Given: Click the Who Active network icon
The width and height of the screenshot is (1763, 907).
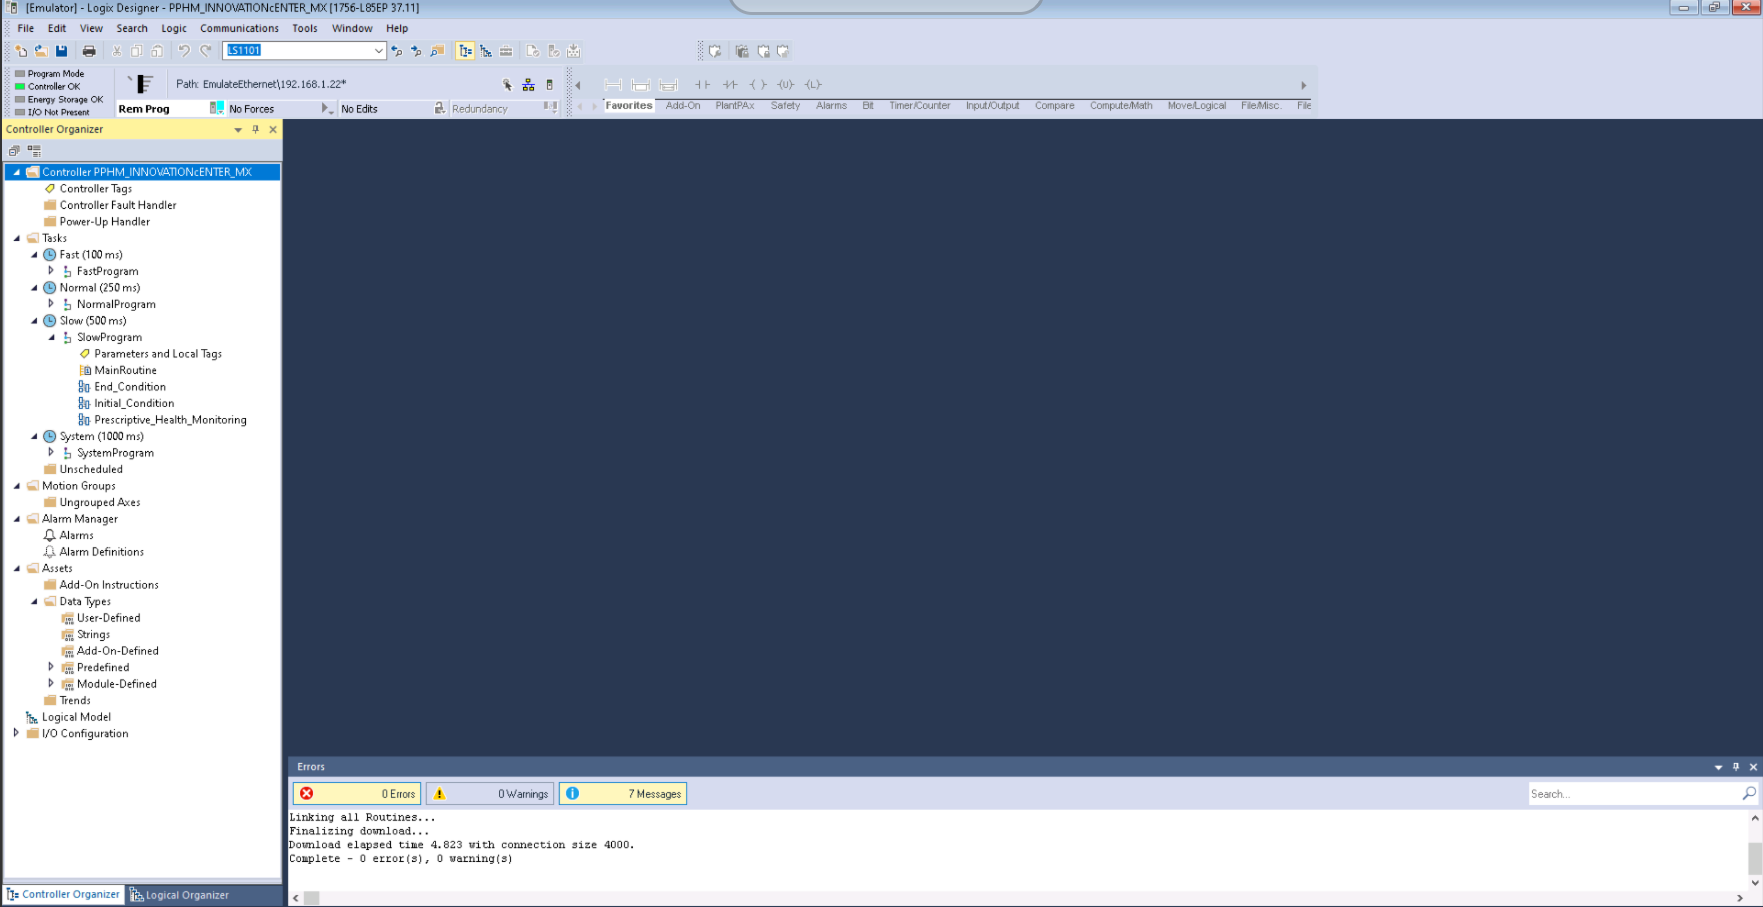Looking at the screenshot, I should point(528,85).
